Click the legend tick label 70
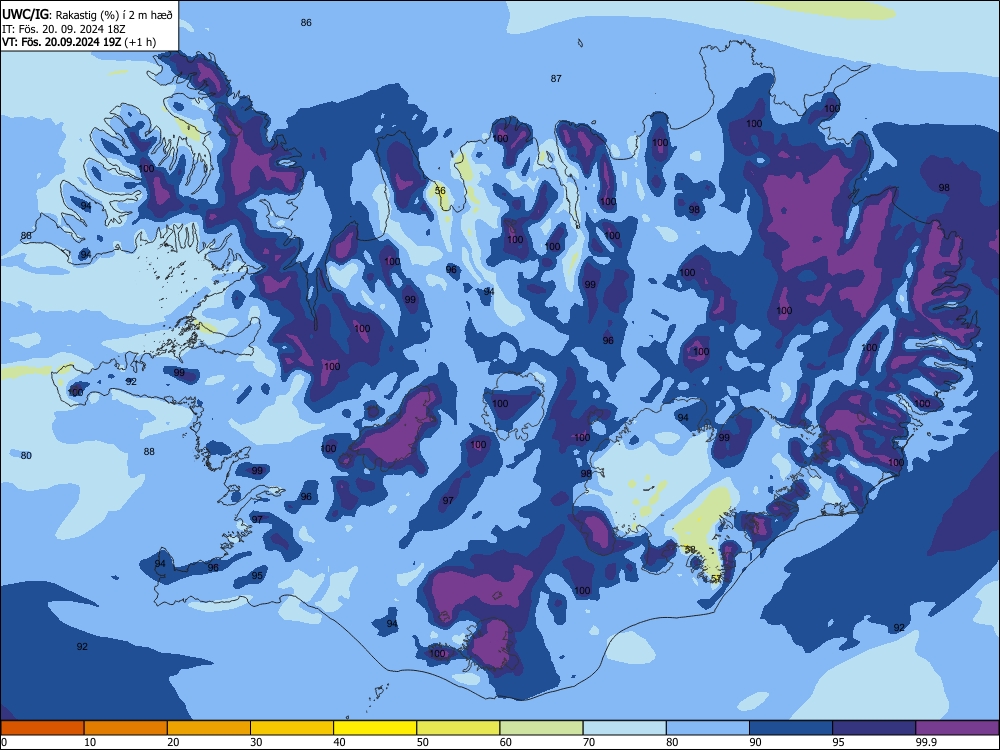The width and height of the screenshot is (1000, 750). pyautogui.click(x=589, y=742)
